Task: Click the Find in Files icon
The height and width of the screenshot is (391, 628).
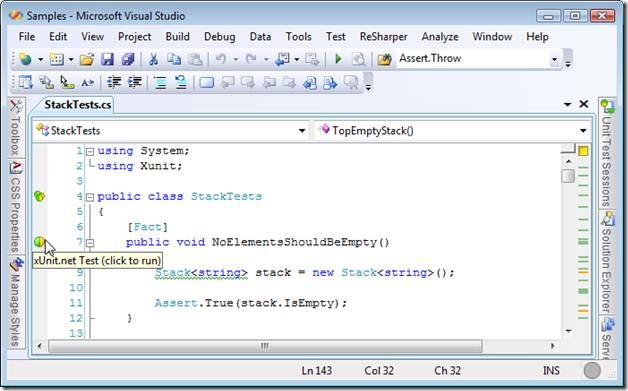Action: (x=384, y=59)
